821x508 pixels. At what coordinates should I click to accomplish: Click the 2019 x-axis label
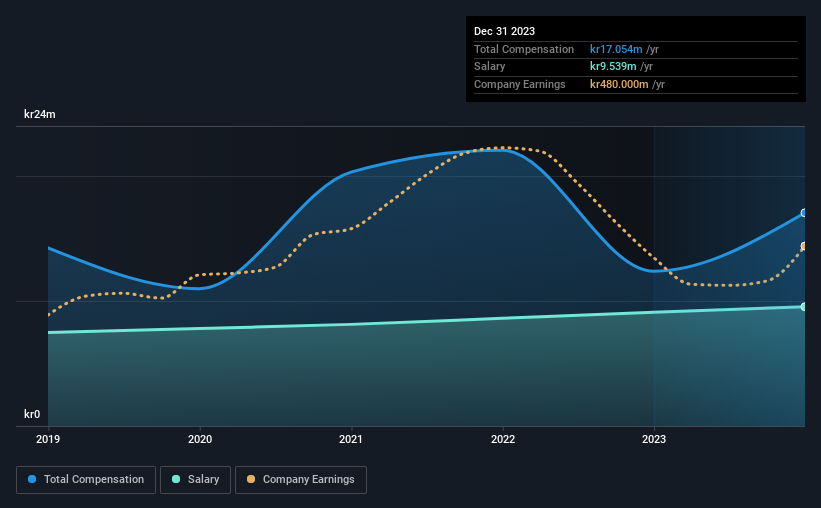click(48, 439)
